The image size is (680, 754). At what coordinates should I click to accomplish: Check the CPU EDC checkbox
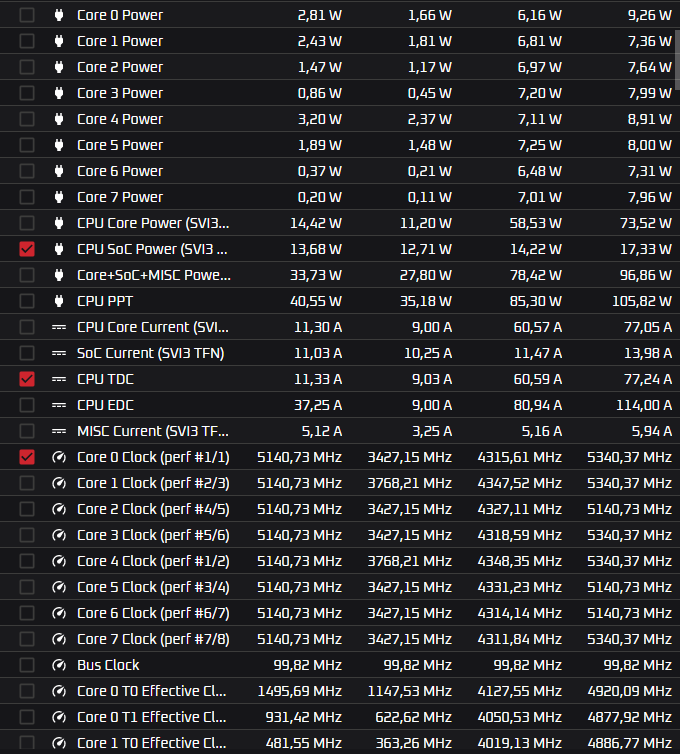pyautogui.click(x=27, y=404)
